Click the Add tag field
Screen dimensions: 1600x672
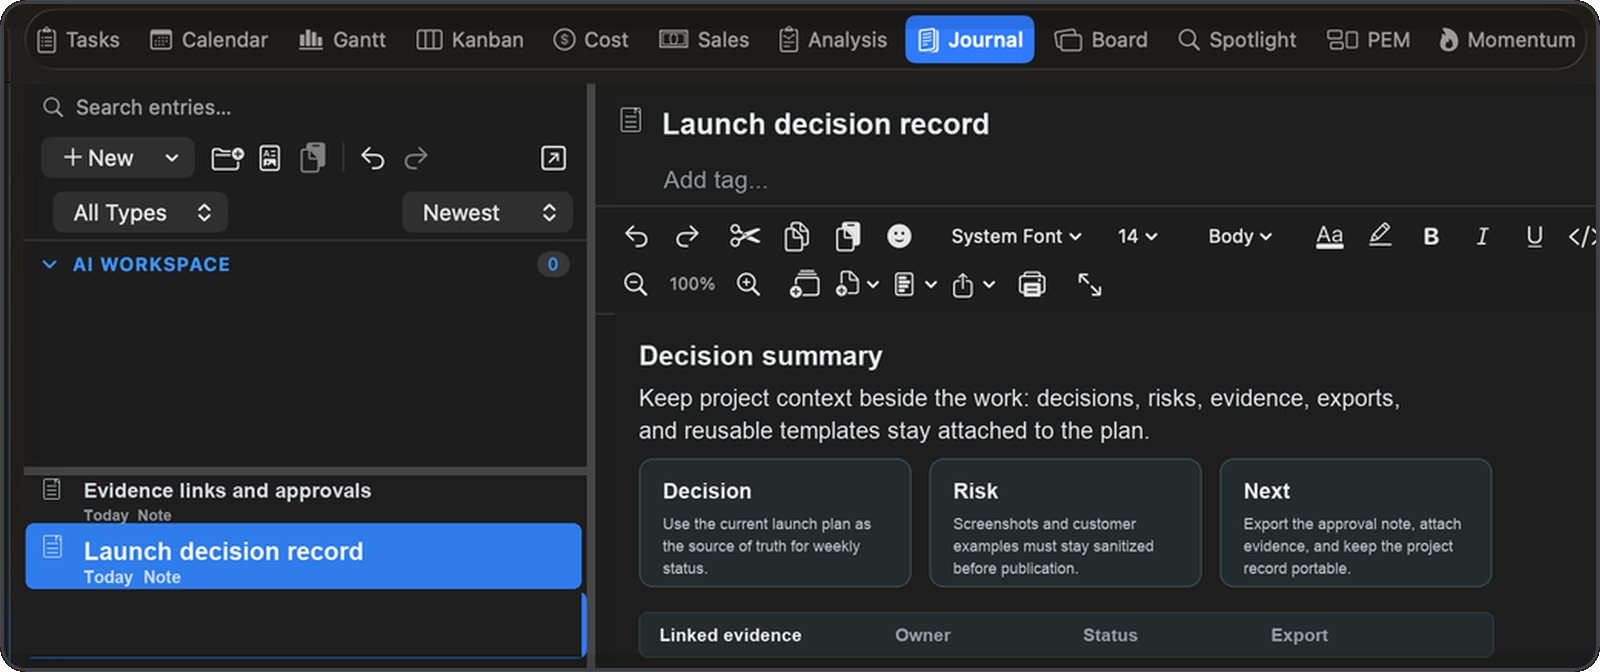(x=716, y=180)
